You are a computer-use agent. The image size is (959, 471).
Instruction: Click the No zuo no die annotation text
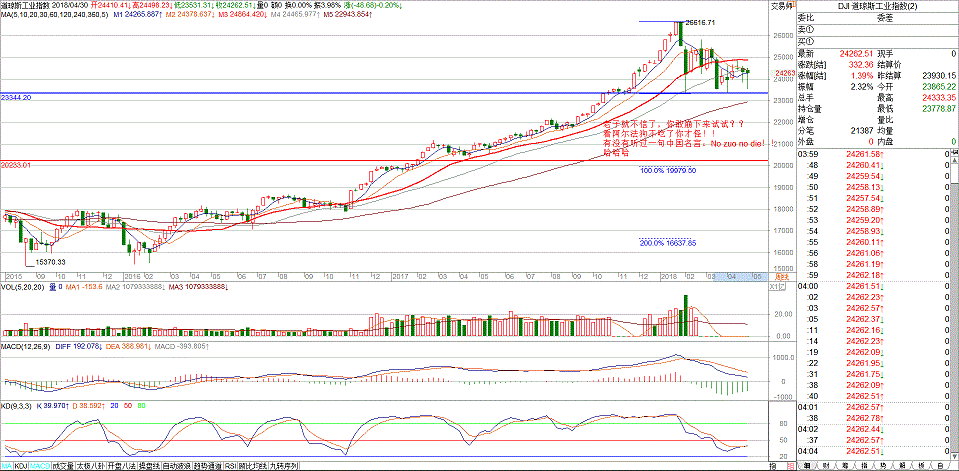point(740,143)
